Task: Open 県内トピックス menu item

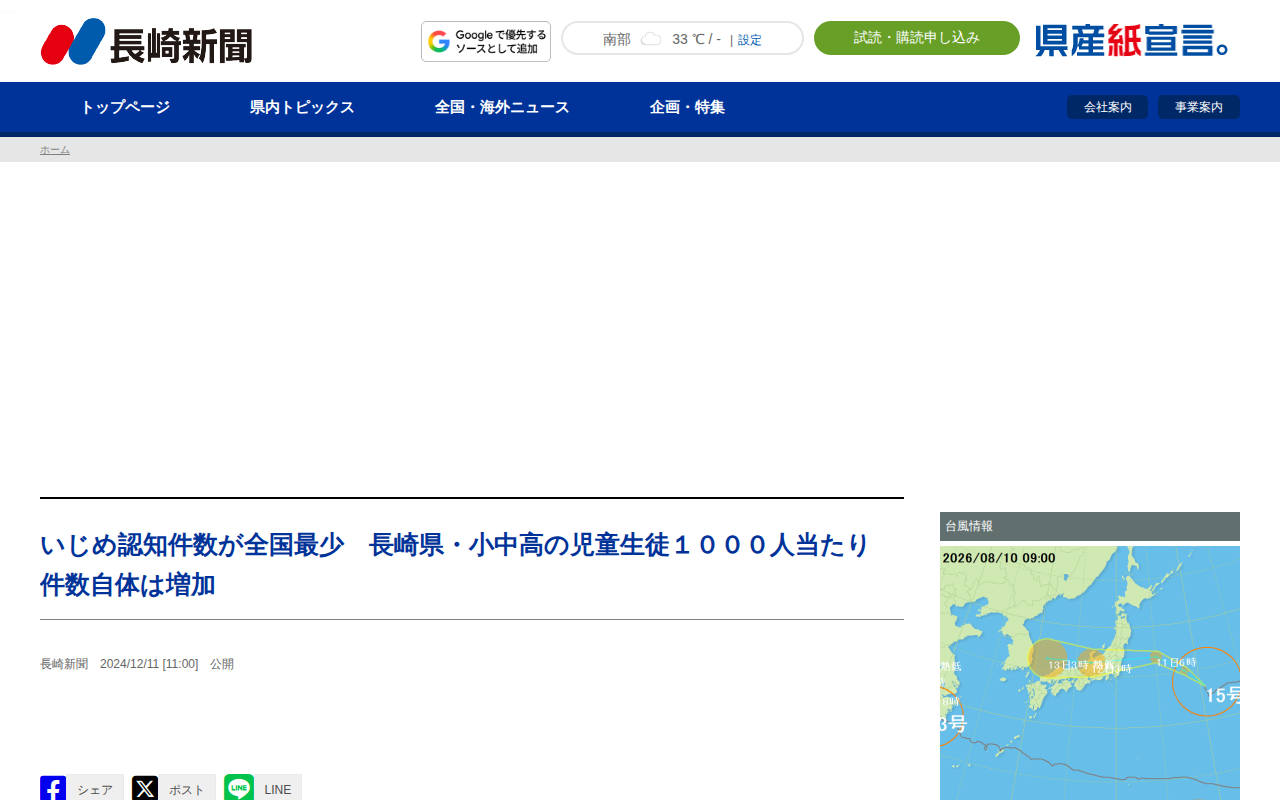Action: (302, 107)
